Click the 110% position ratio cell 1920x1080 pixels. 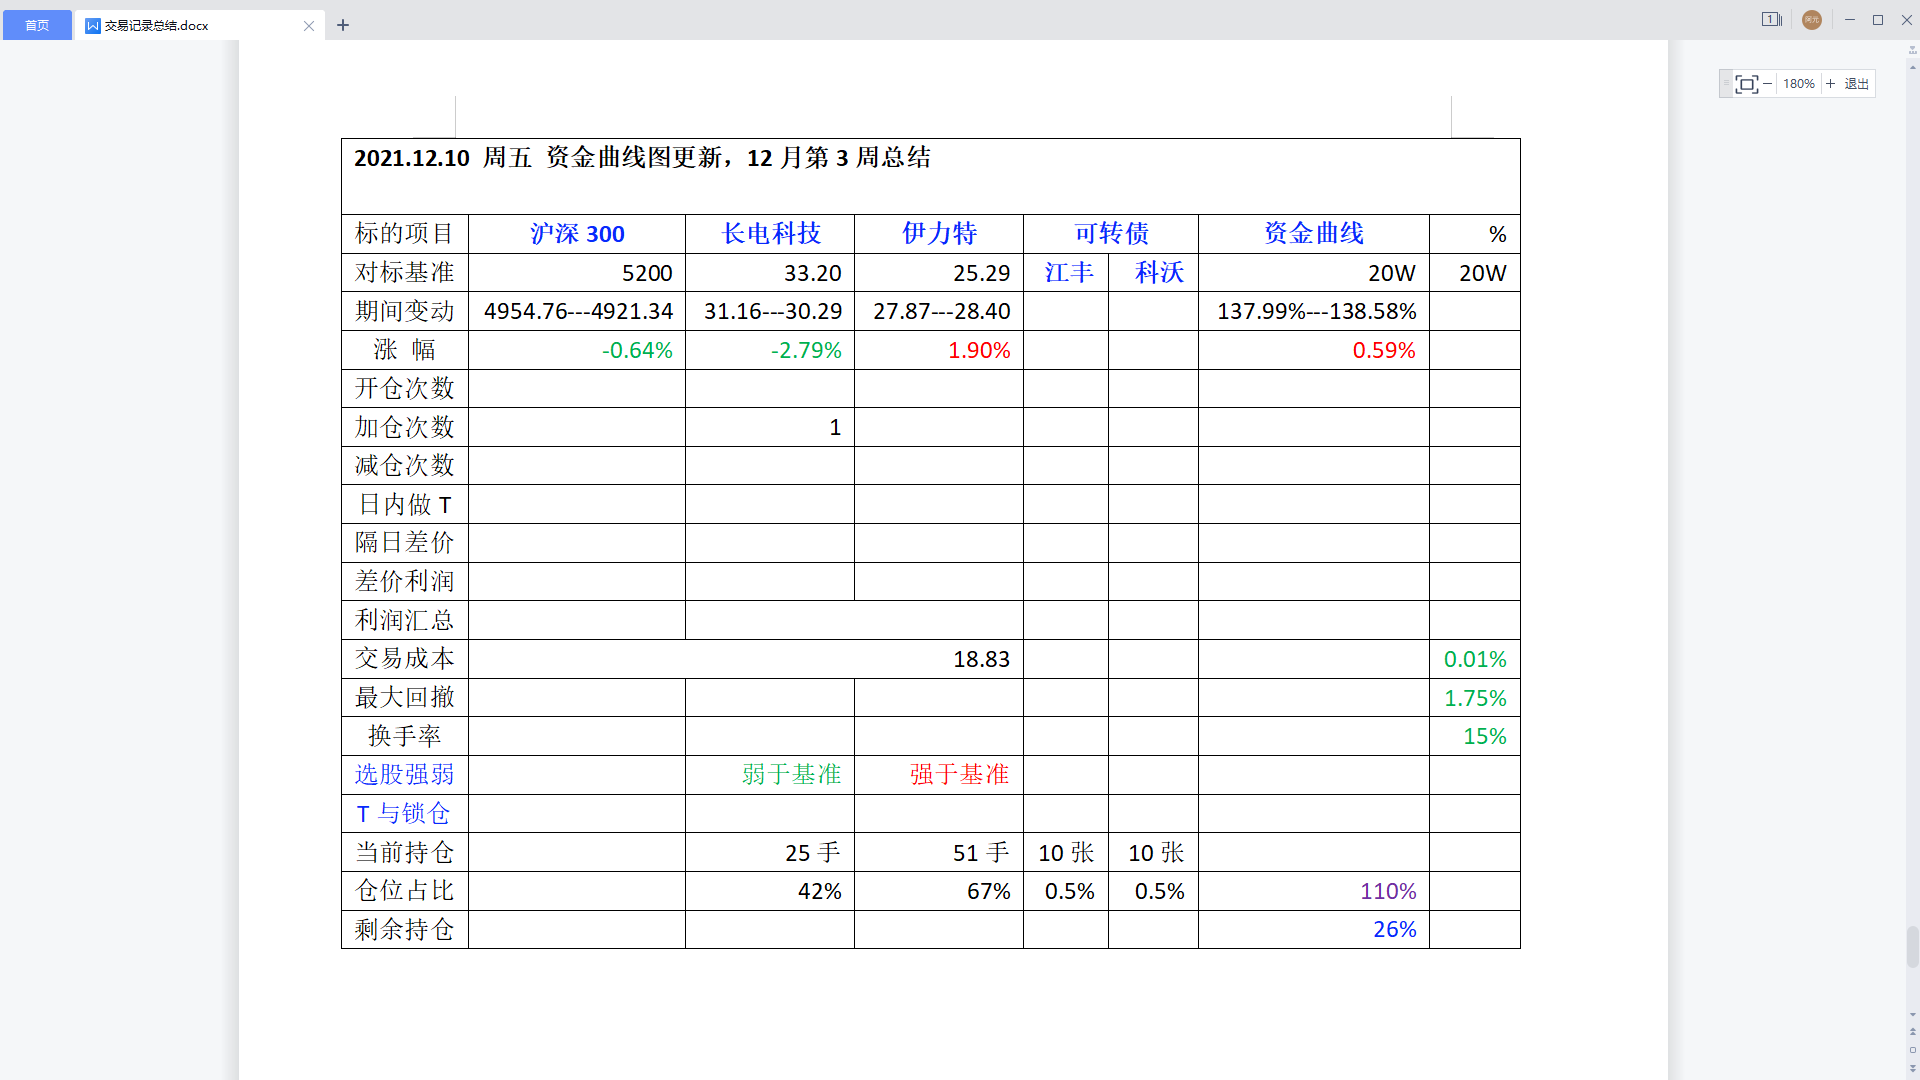pyautogui.click(x=1314, y=891)
